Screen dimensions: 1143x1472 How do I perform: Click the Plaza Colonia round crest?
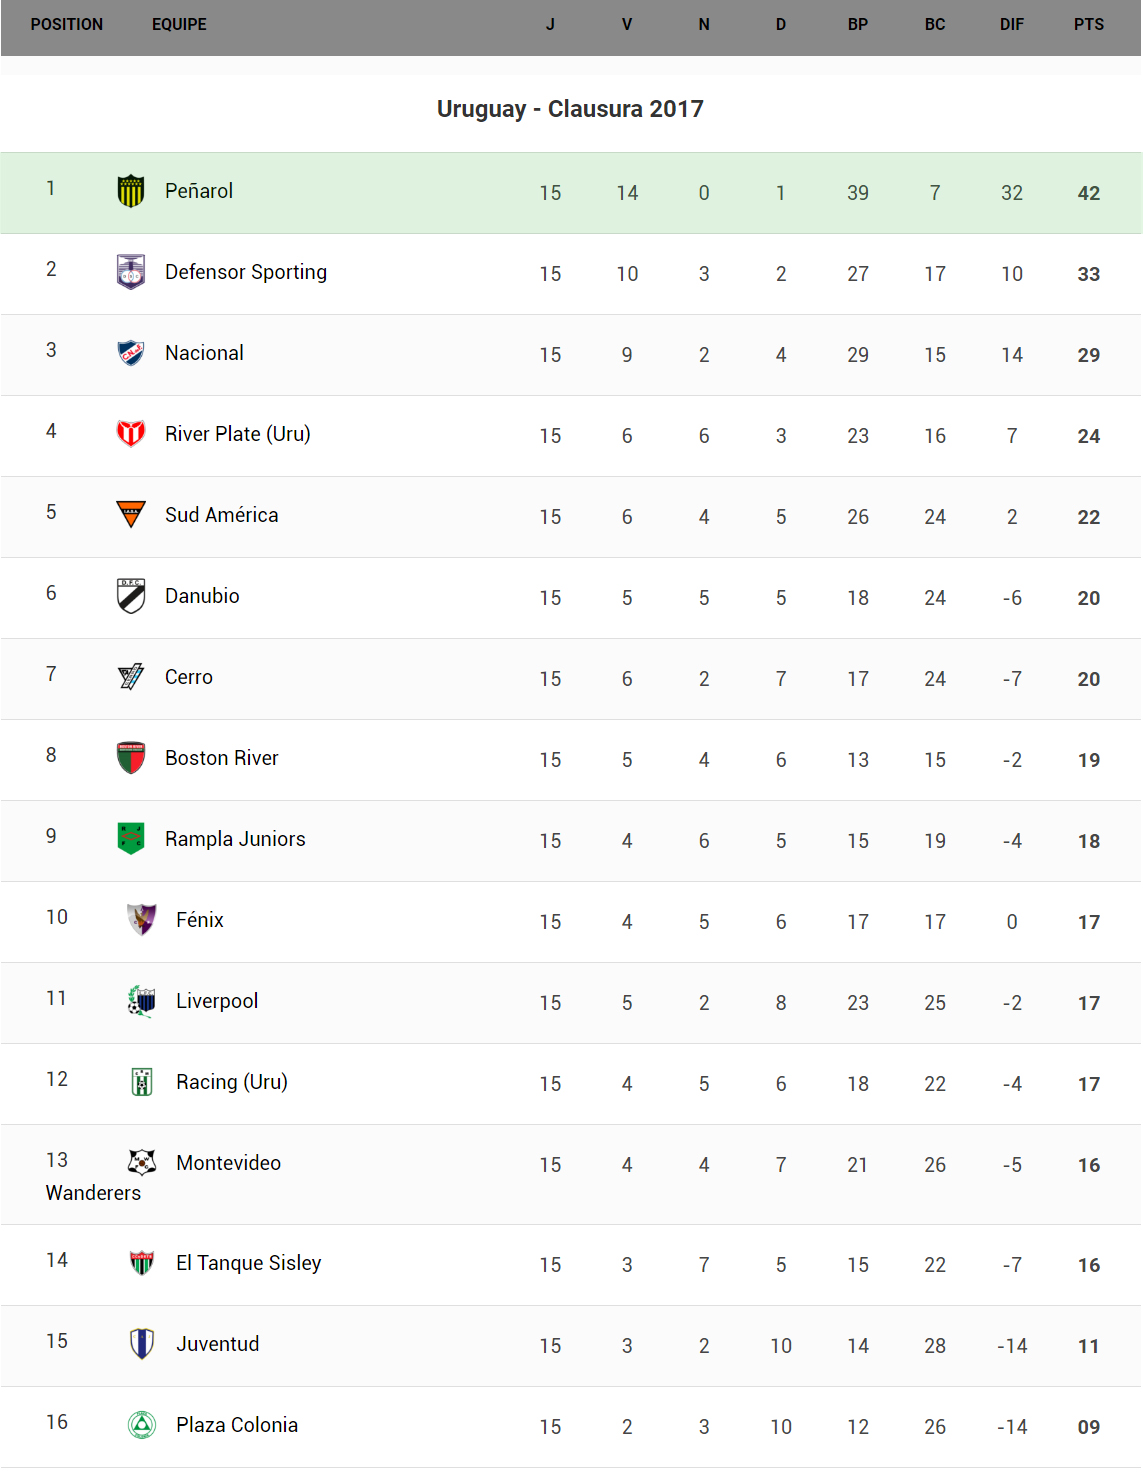pos(142,1425)
